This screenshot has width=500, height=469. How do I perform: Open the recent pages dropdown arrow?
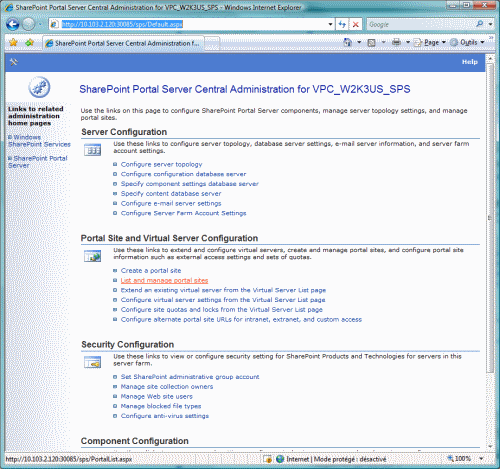point(40,24)
